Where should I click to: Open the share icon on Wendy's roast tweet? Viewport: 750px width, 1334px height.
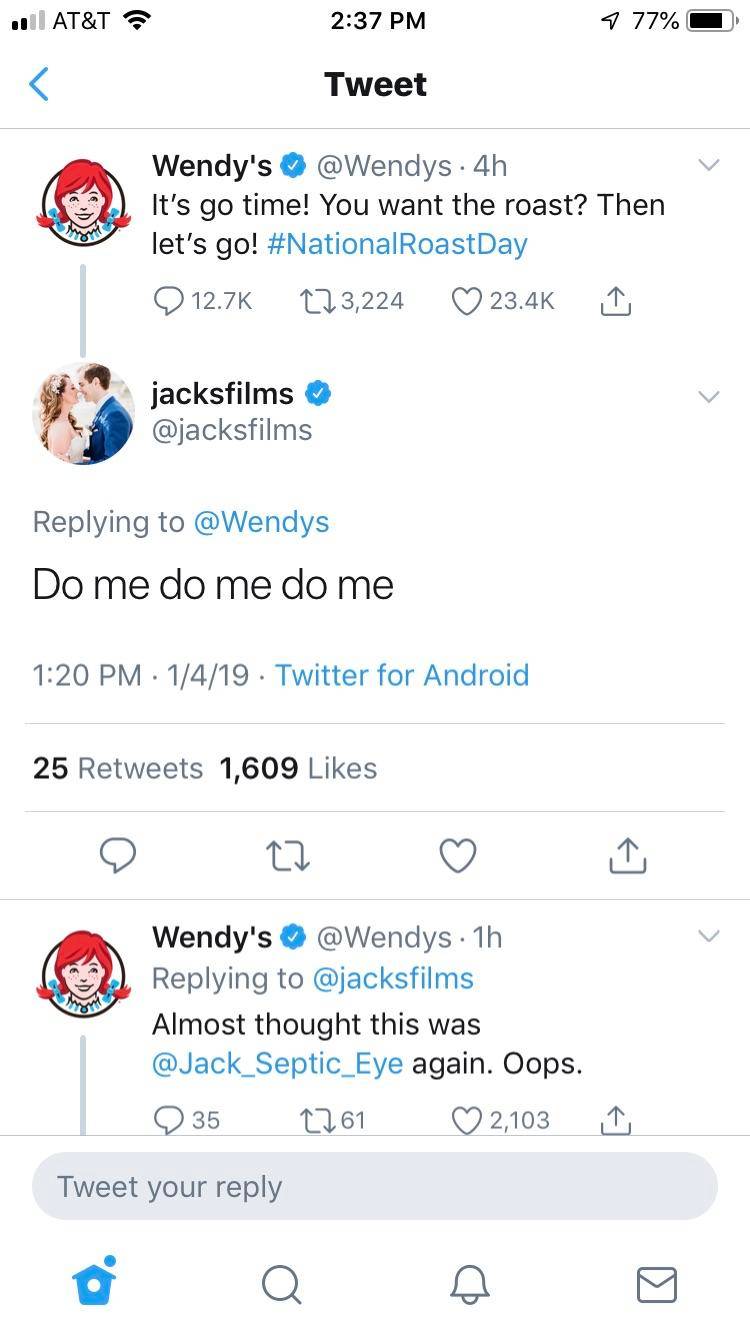pos(615,300)
